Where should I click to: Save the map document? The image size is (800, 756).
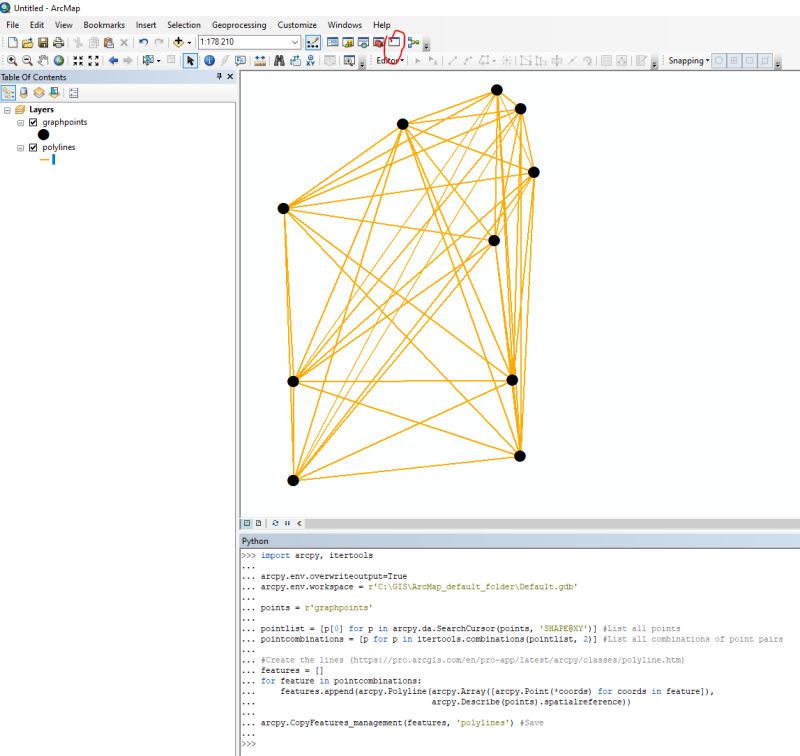point(41,42)
